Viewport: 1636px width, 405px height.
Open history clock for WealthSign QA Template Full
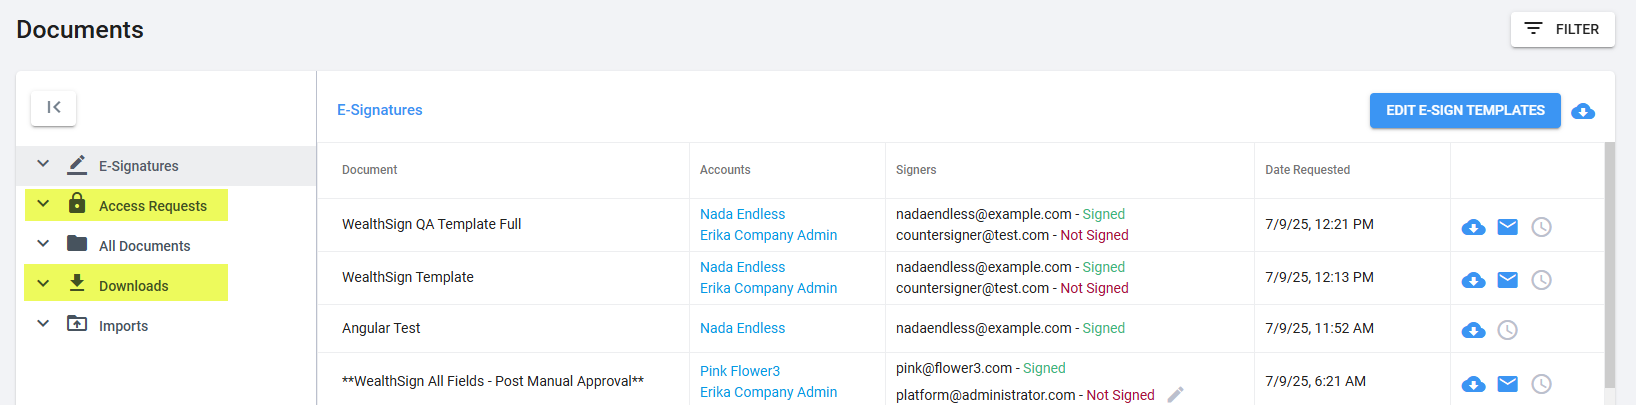(1542, 227)
